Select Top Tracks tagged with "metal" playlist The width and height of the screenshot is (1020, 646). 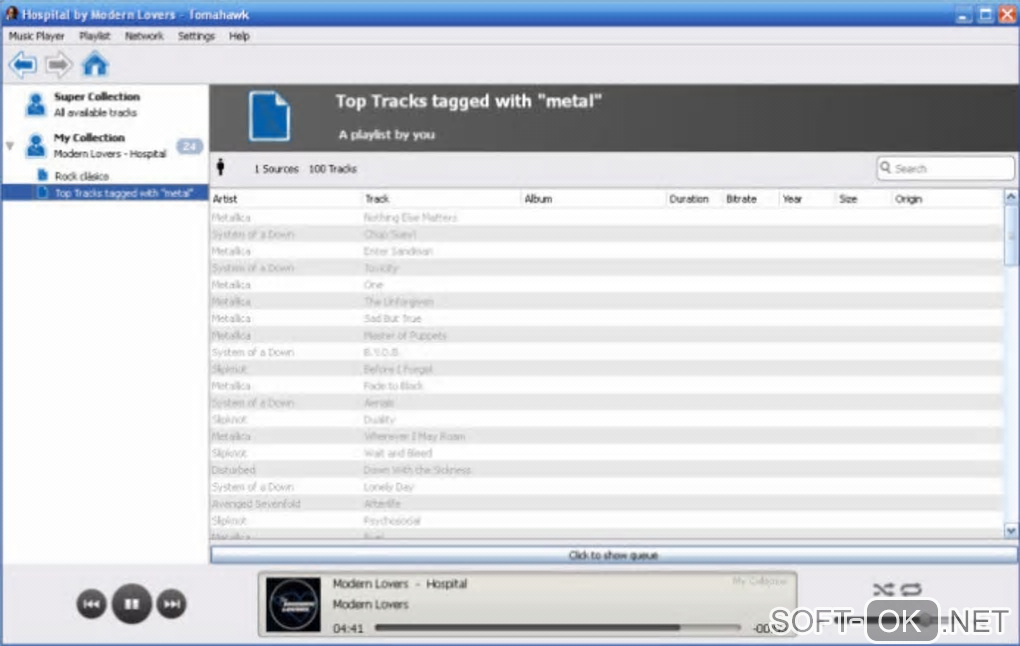pyautogui.click(x=105, y=193)
